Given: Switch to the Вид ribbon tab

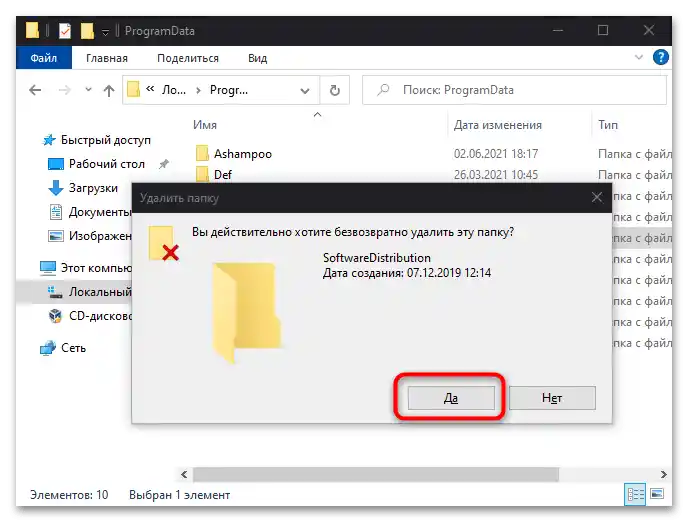Looking at the screenshot, I should 258,58.
